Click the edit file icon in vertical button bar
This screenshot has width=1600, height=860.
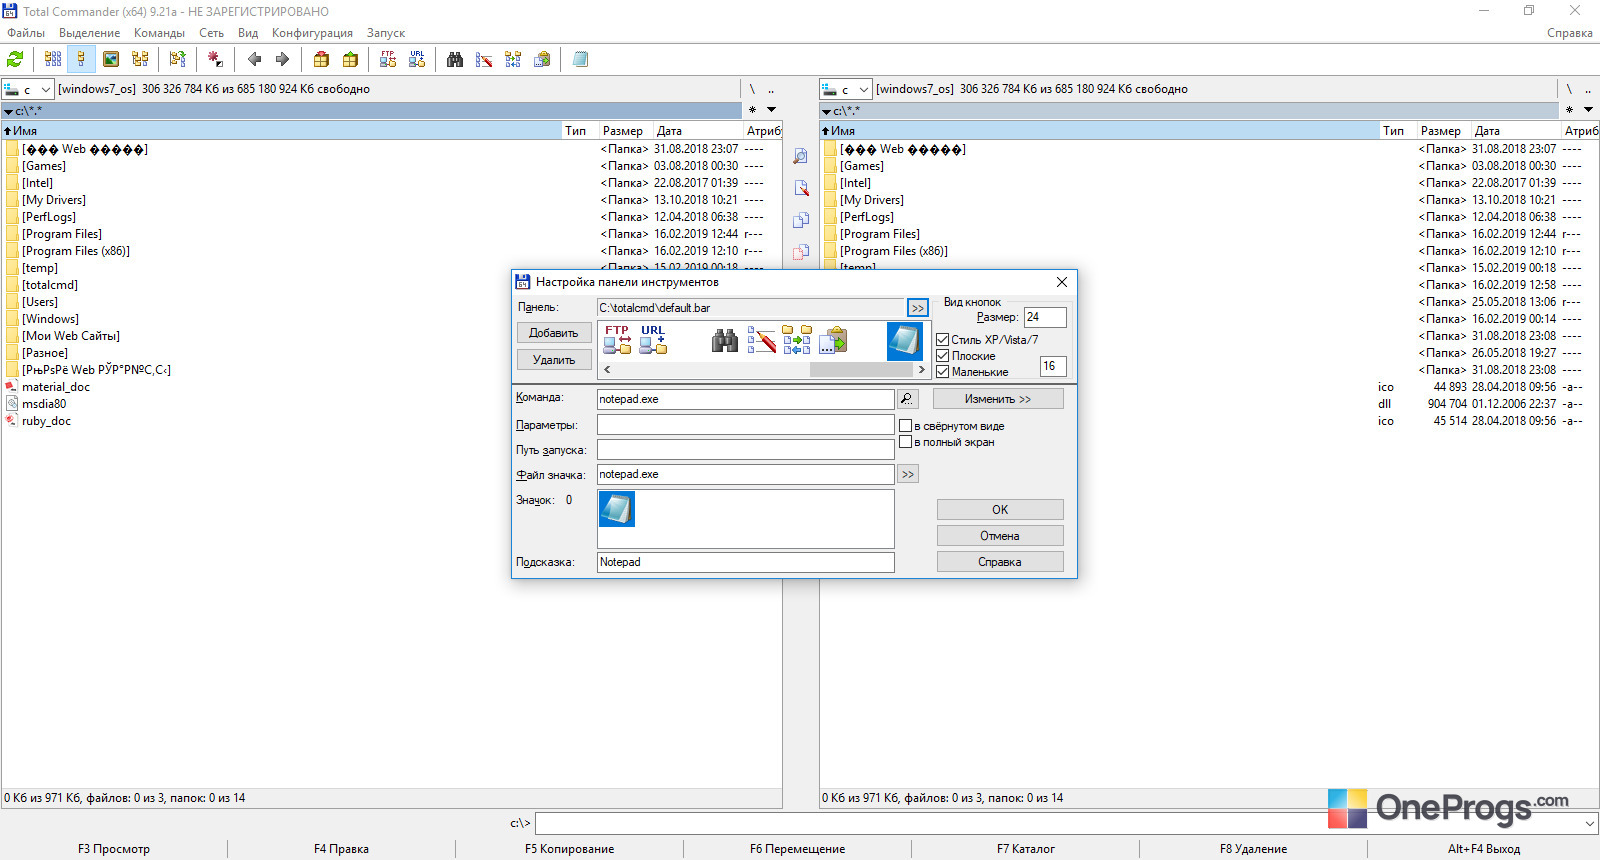tap(801, 188)
